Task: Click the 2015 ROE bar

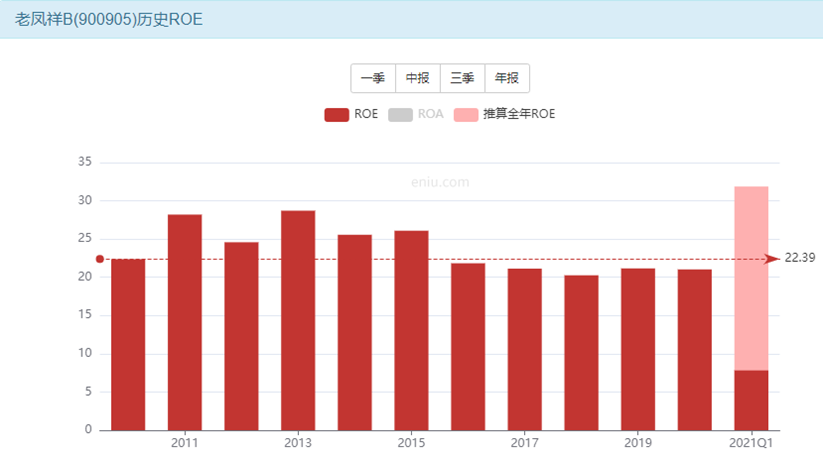Action: click(x=411, y=330)
